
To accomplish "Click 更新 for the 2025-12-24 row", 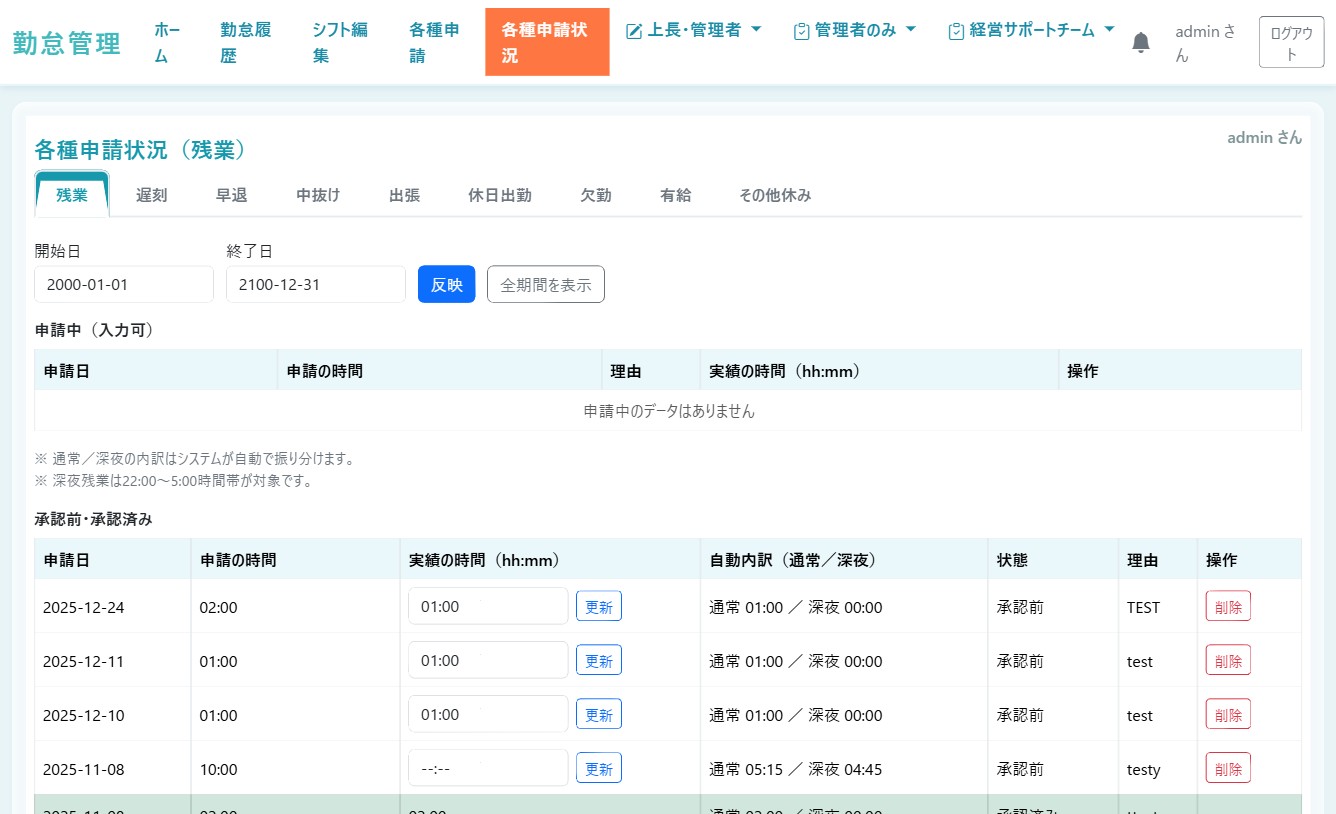I will 599,606.
